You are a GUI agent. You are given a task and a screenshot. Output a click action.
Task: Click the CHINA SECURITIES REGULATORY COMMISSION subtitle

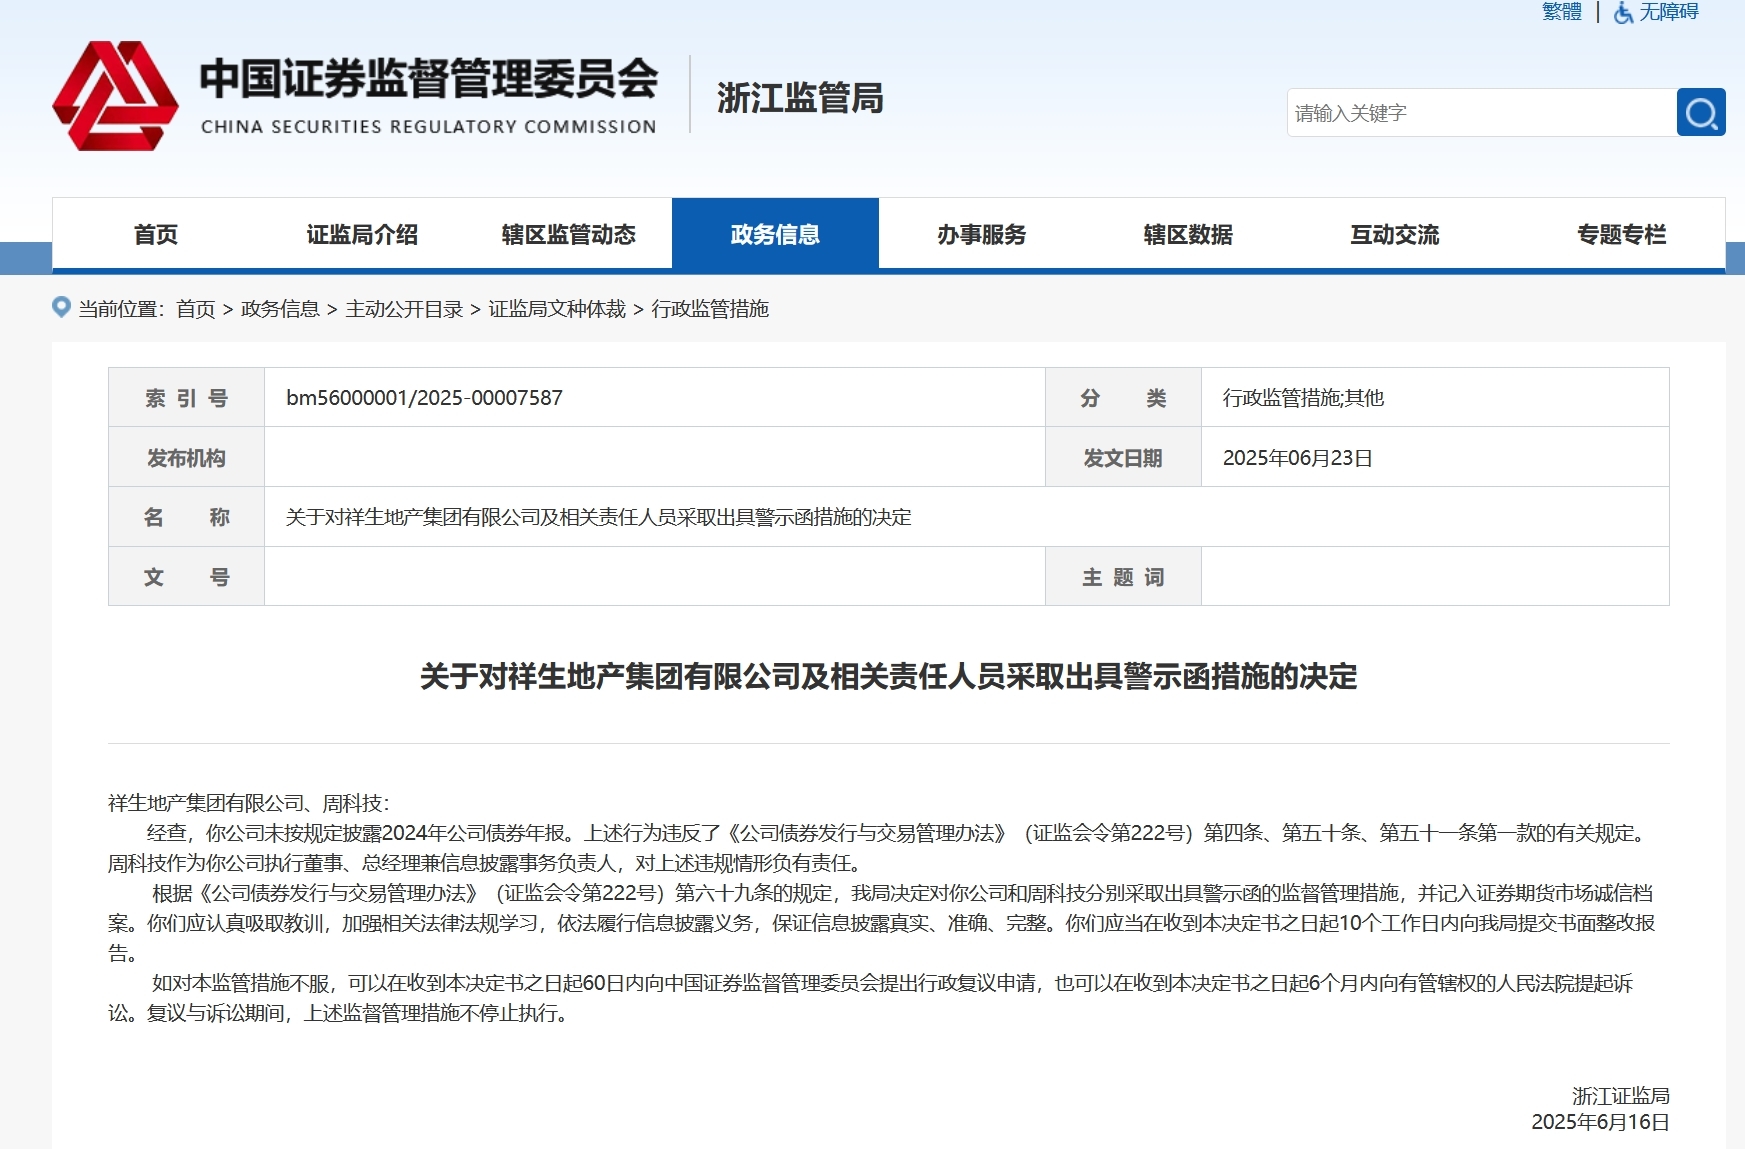tap(429, 127)
